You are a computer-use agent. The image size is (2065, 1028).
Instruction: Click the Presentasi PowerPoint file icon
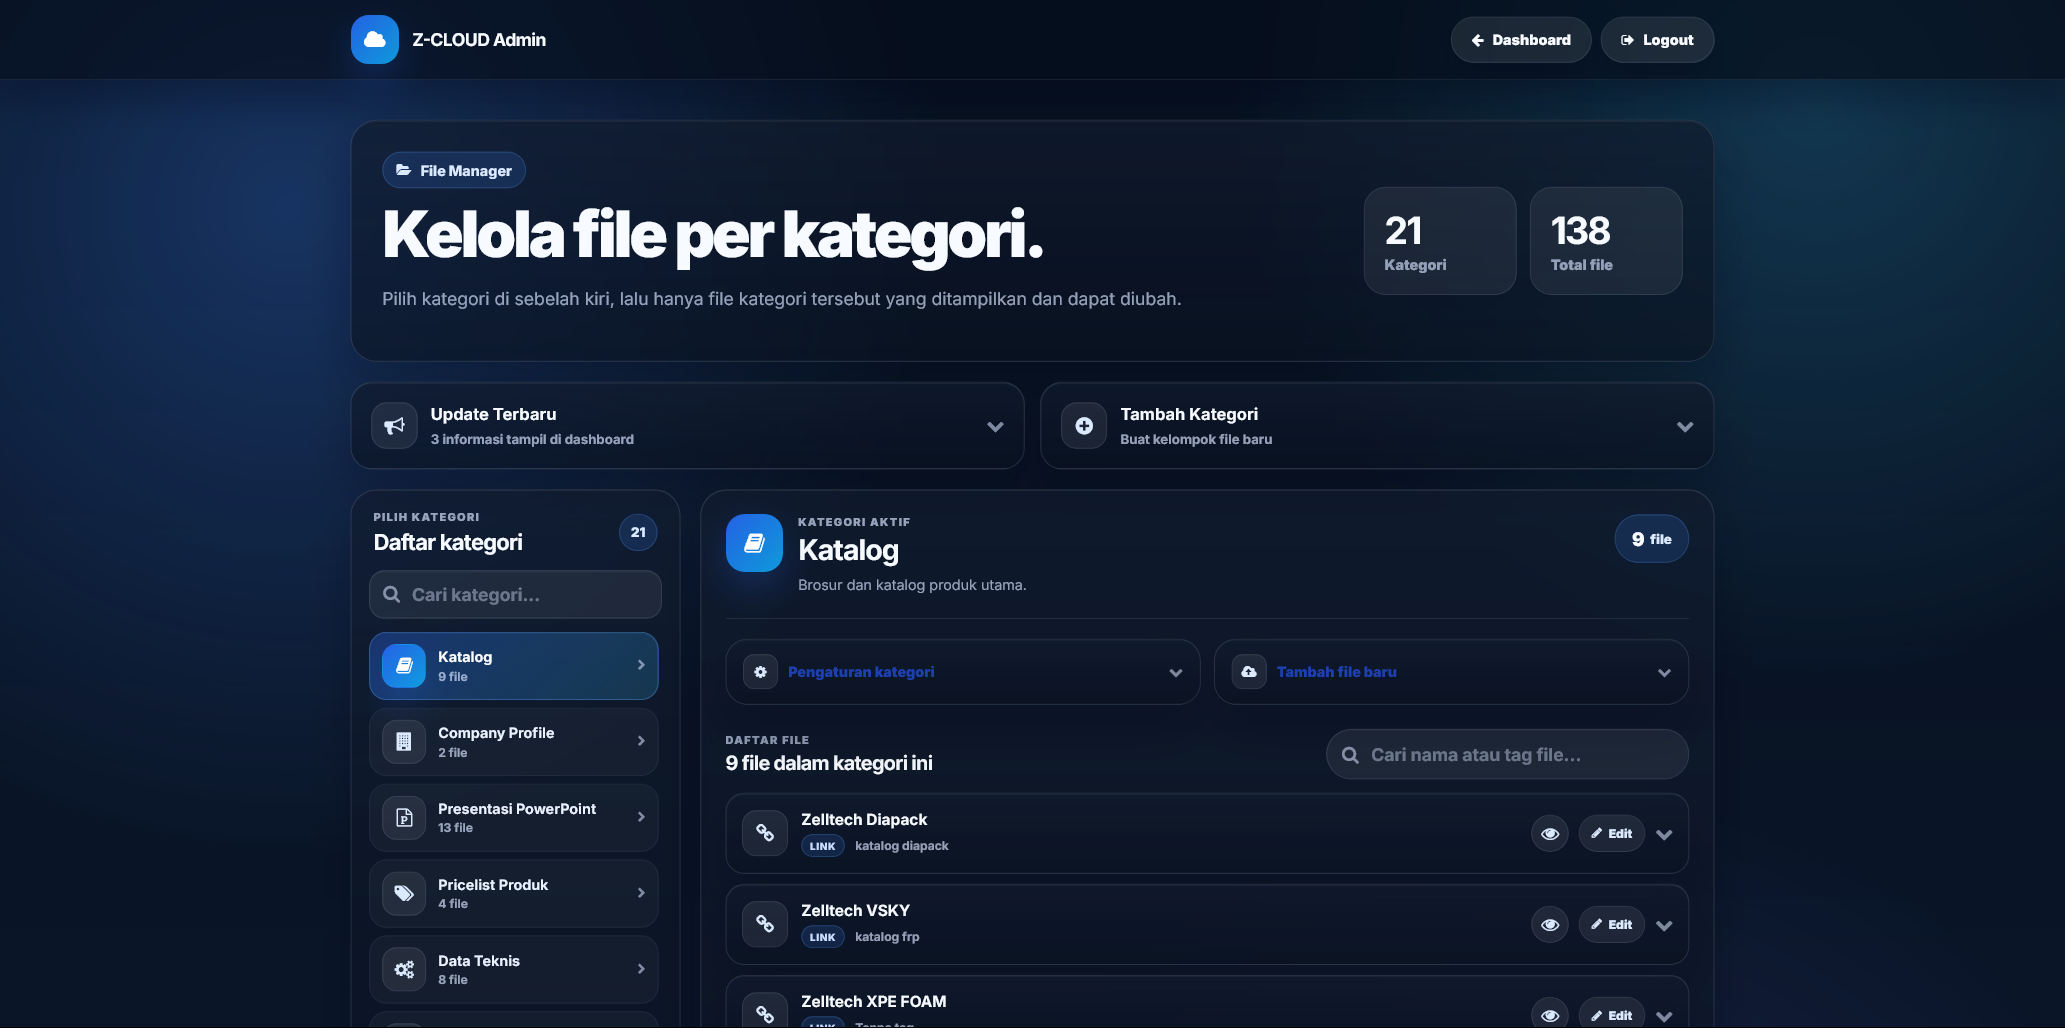[404, 818]
